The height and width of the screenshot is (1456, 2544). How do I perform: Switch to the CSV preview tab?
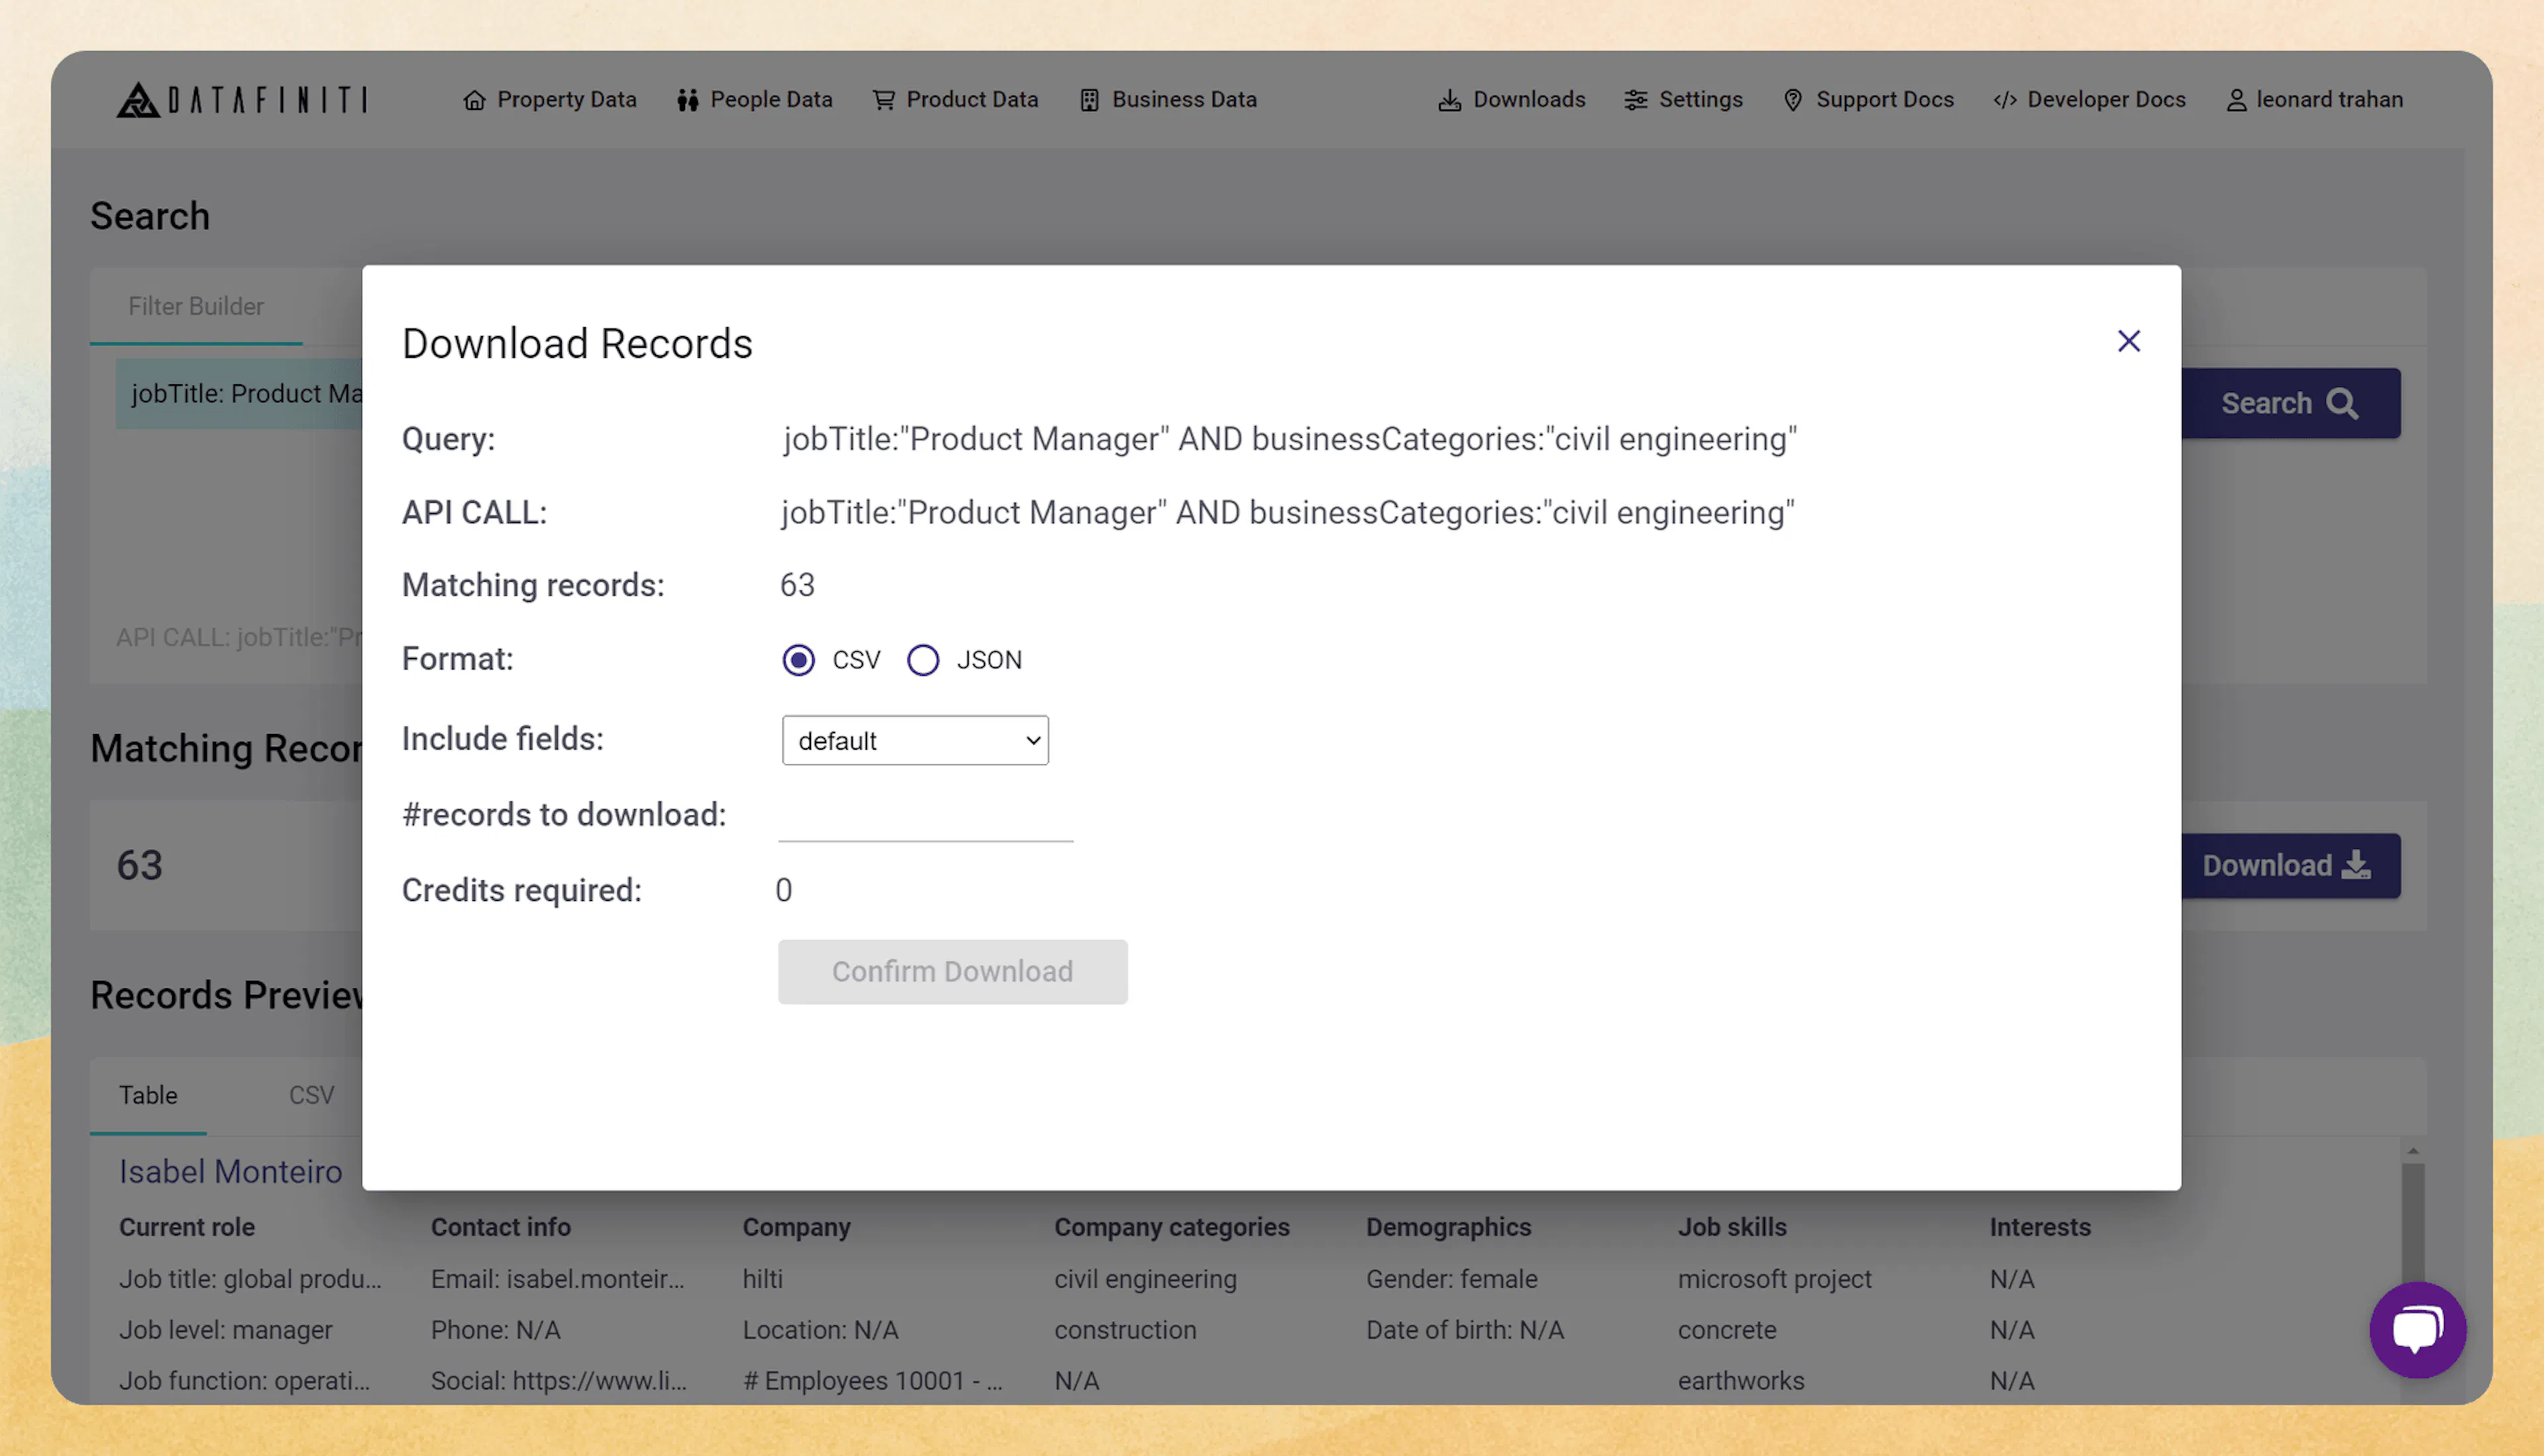310,1095
